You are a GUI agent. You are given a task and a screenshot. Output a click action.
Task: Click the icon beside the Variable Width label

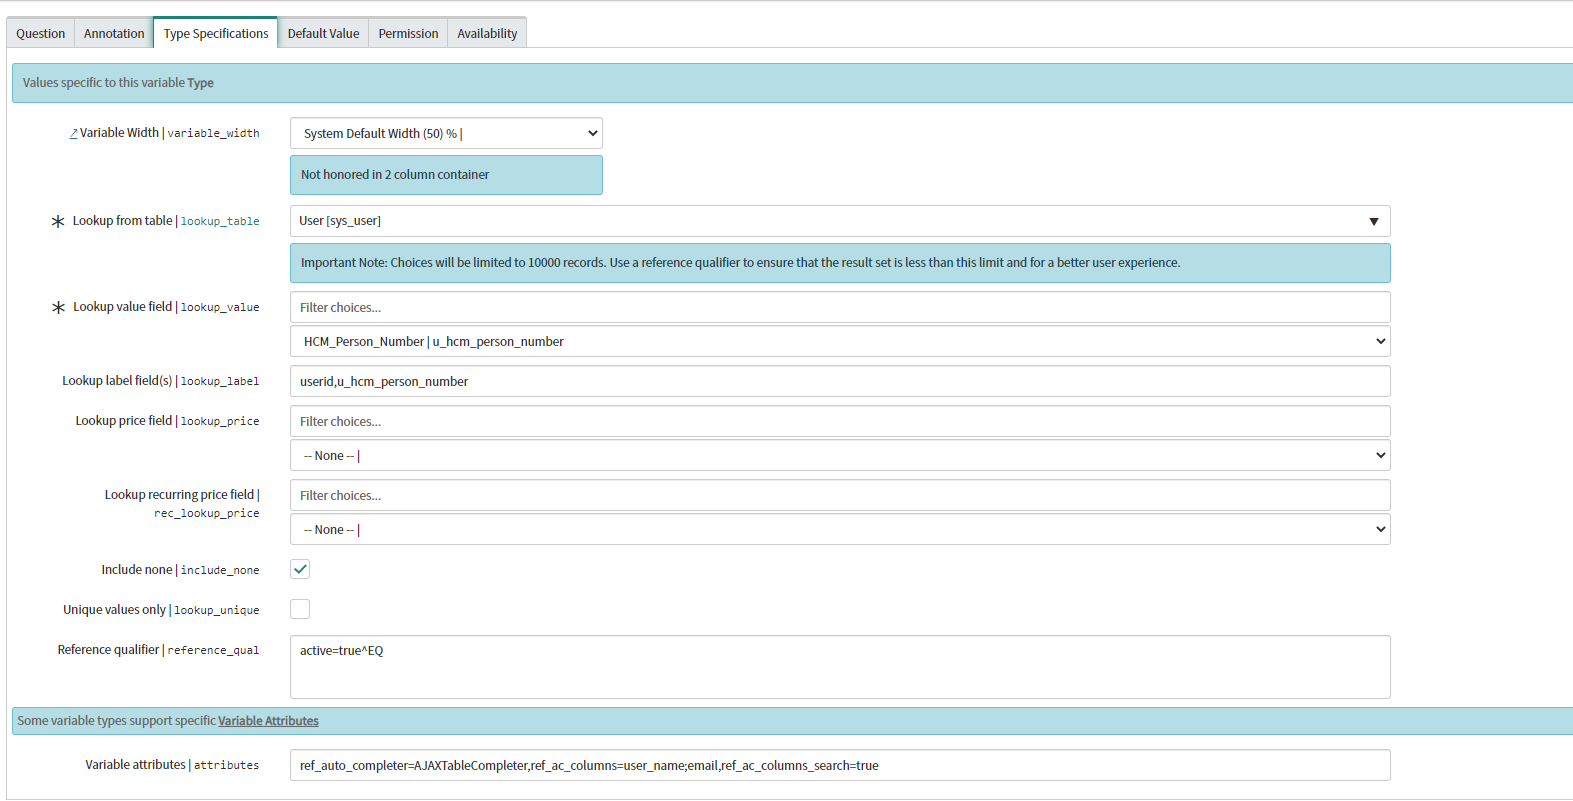(73, 133)
